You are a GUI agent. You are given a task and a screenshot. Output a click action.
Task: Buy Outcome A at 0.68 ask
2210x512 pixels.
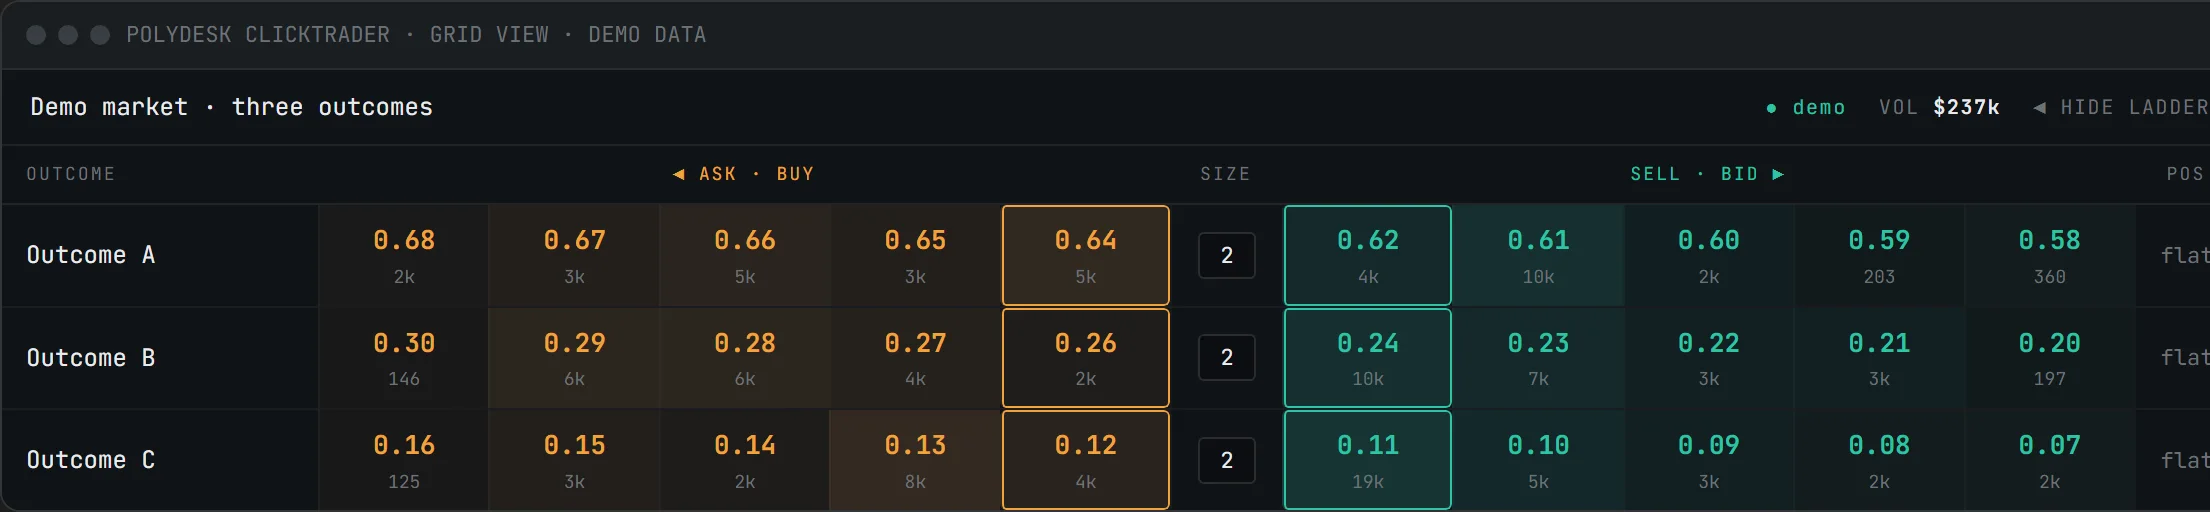404,255
